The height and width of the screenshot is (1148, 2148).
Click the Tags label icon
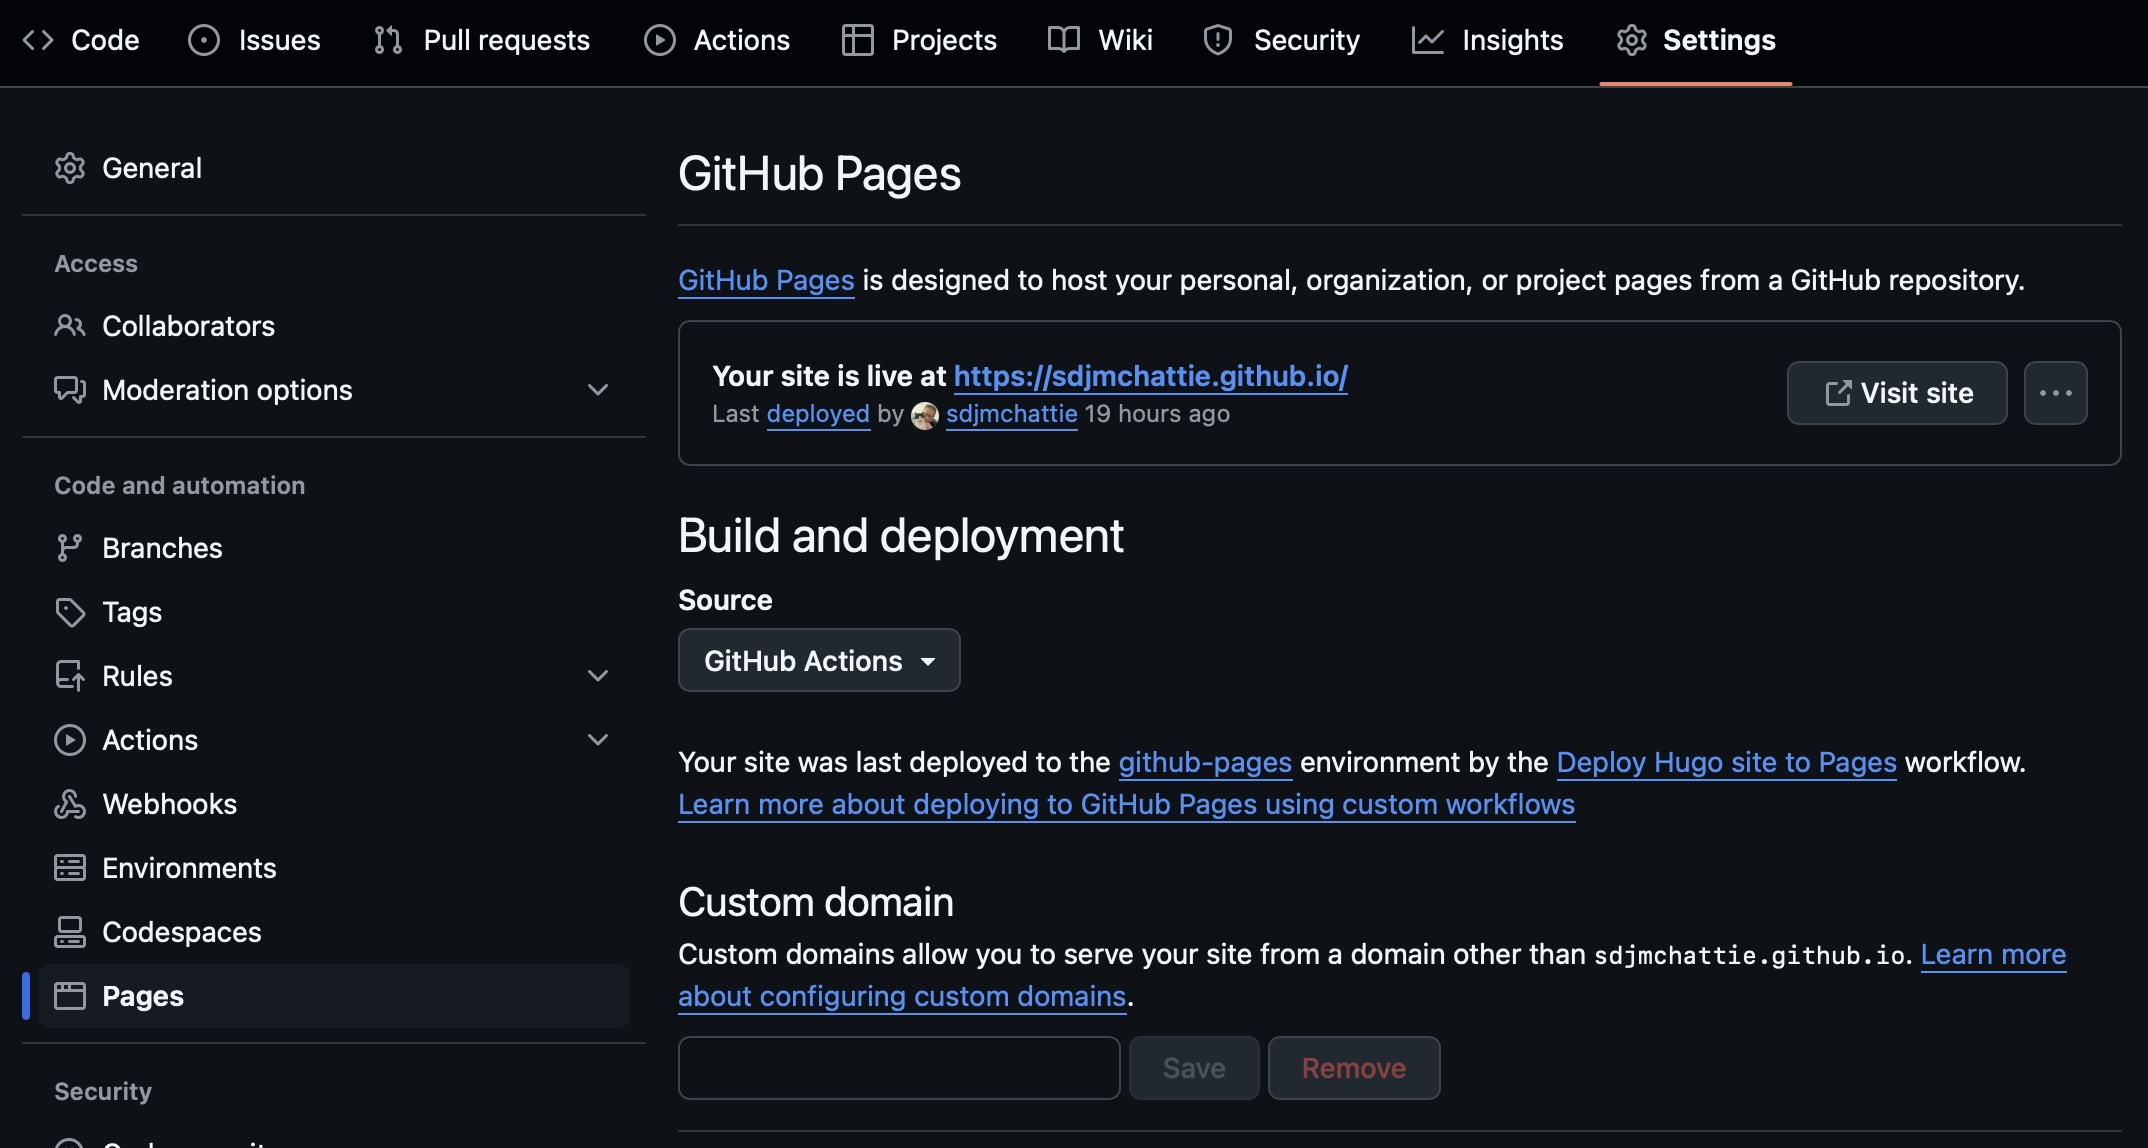click(70, 612)
